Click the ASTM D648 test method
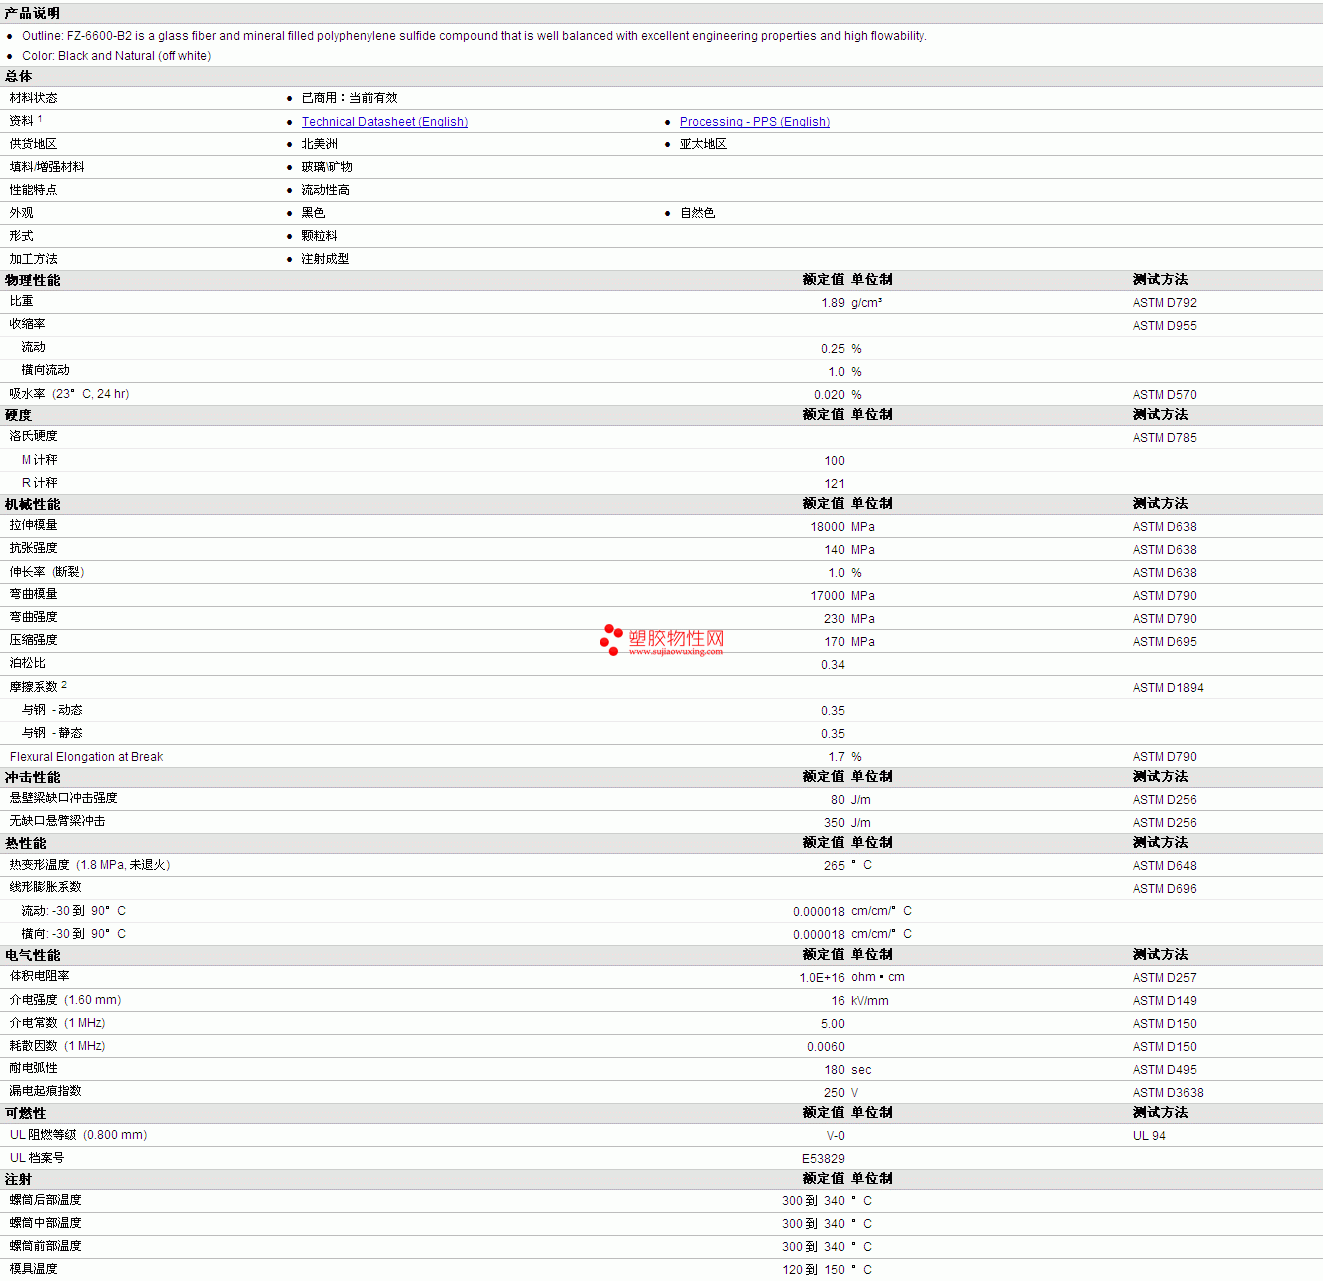Screen dimensions: 1323x1281 click(x=1164, y=866)
